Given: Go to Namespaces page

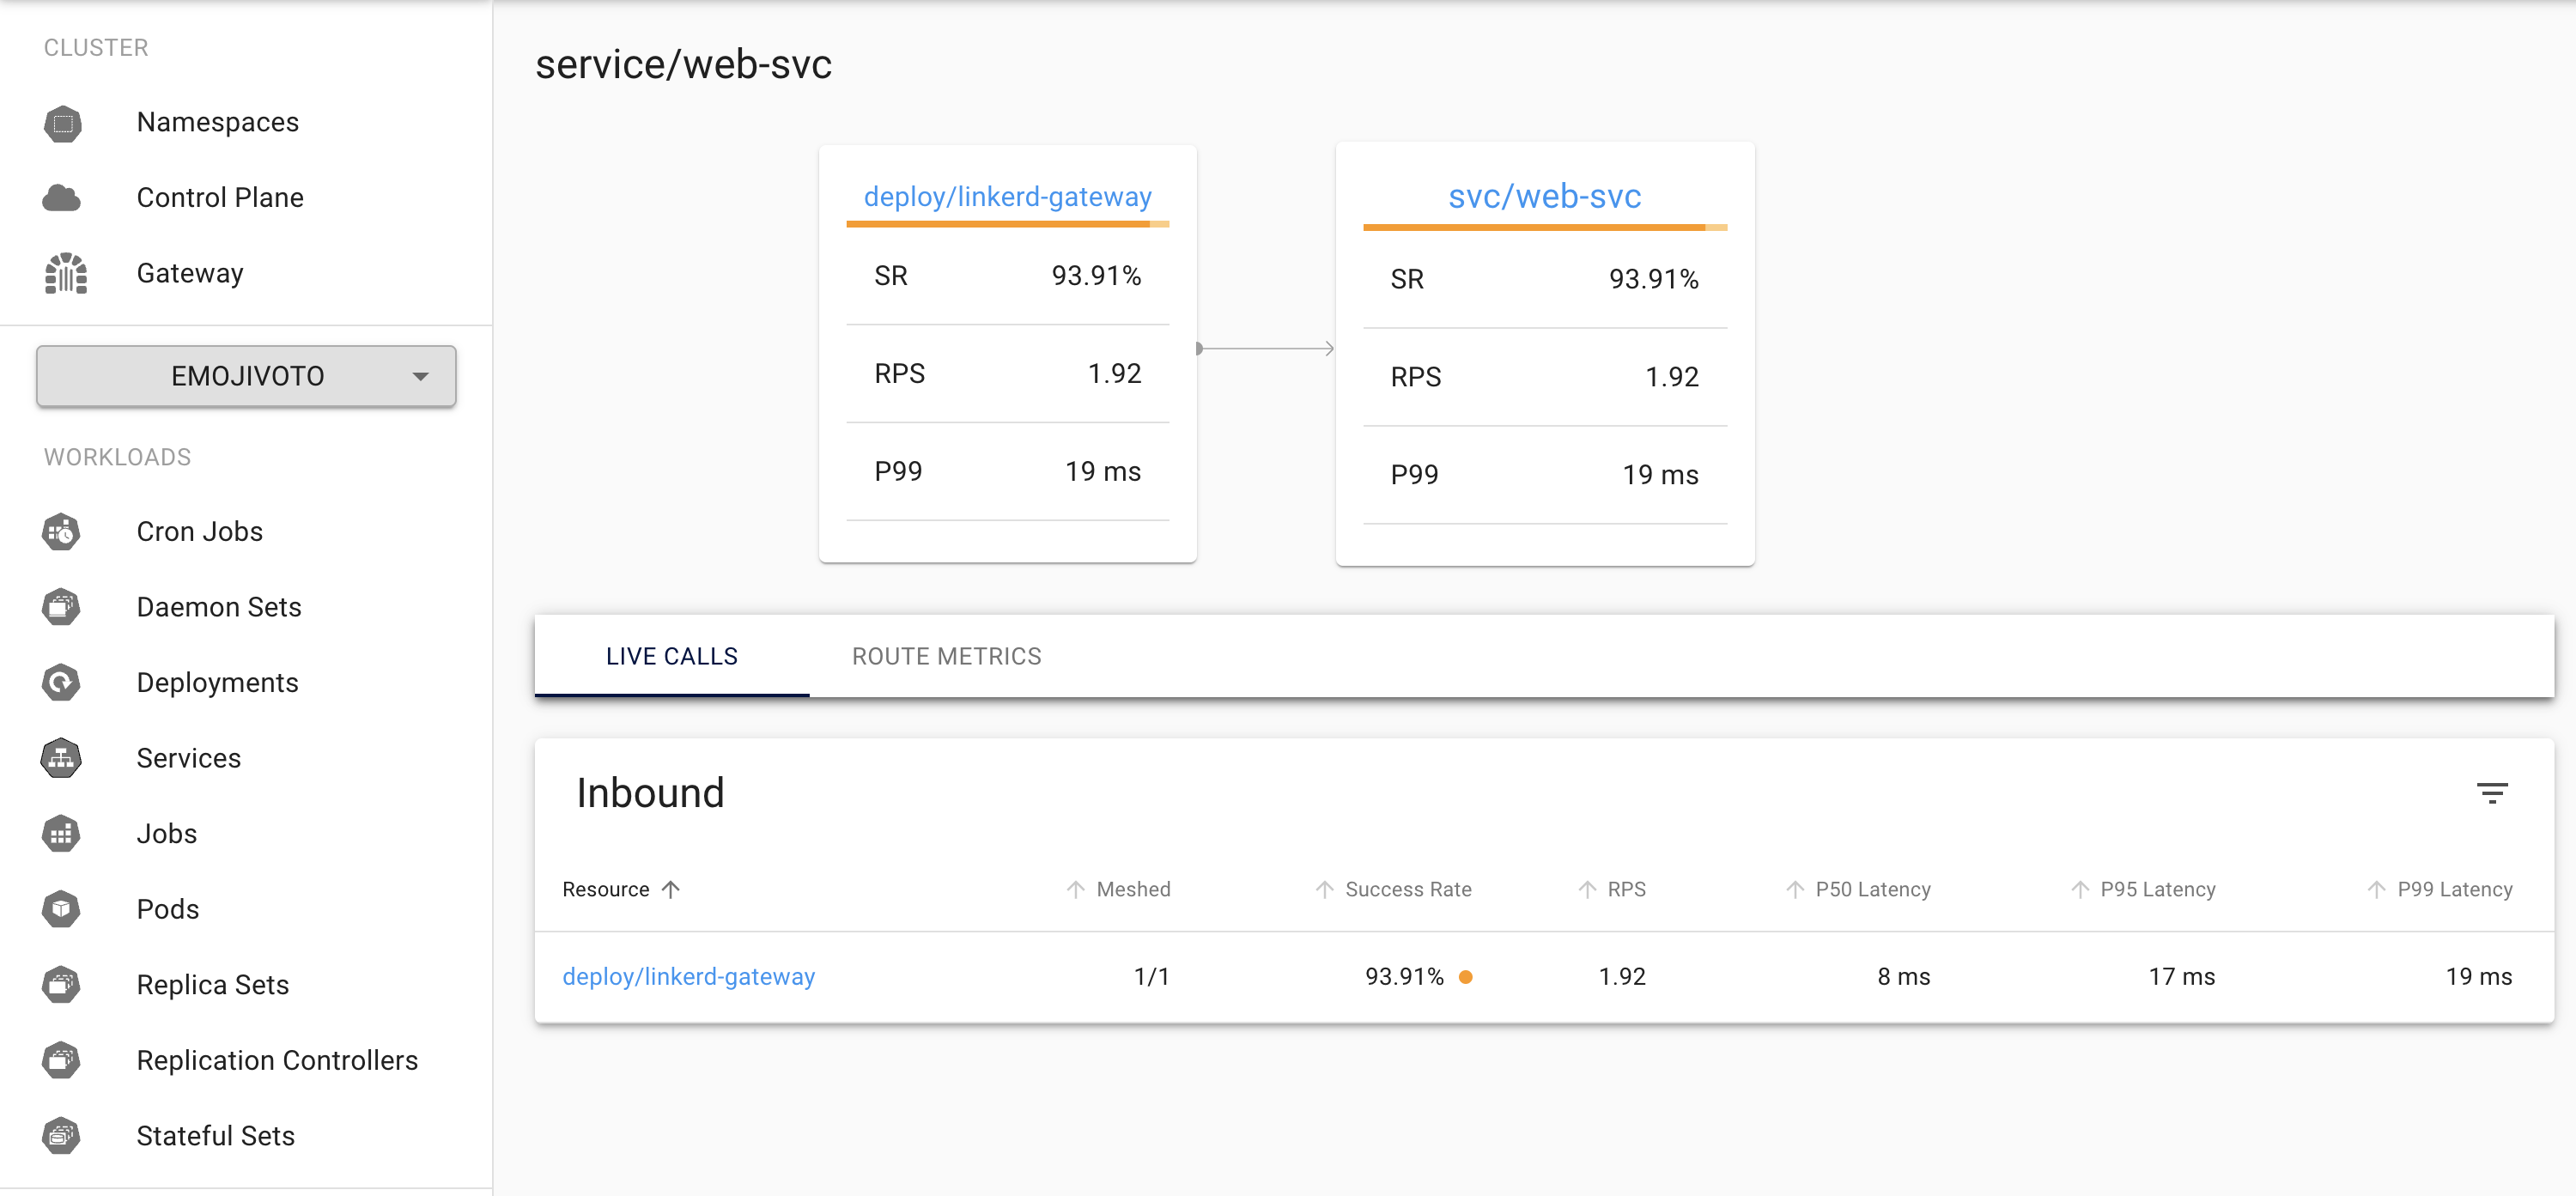Looking at the screenshot, I should pos(218,123).
